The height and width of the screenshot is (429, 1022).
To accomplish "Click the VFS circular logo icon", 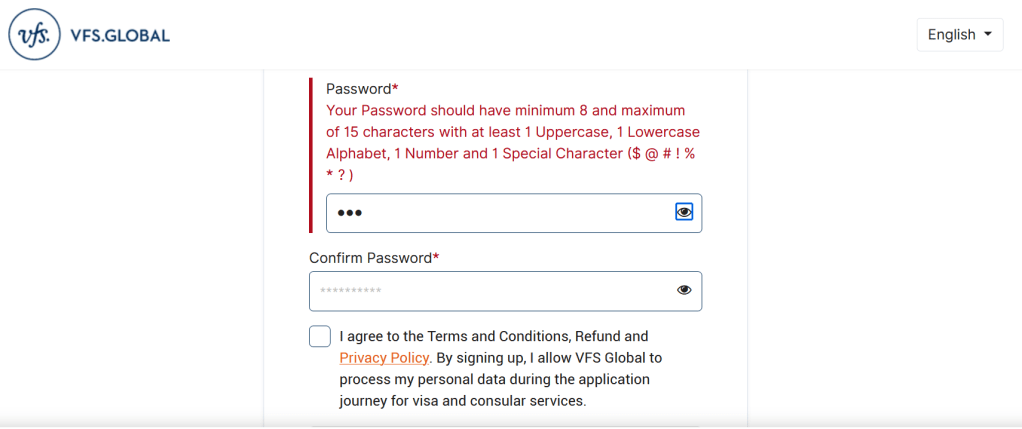I will point(34,35).
